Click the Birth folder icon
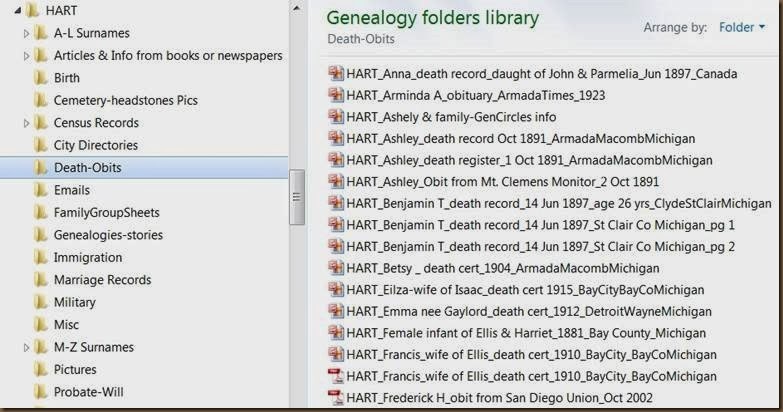 coord(41,78)
